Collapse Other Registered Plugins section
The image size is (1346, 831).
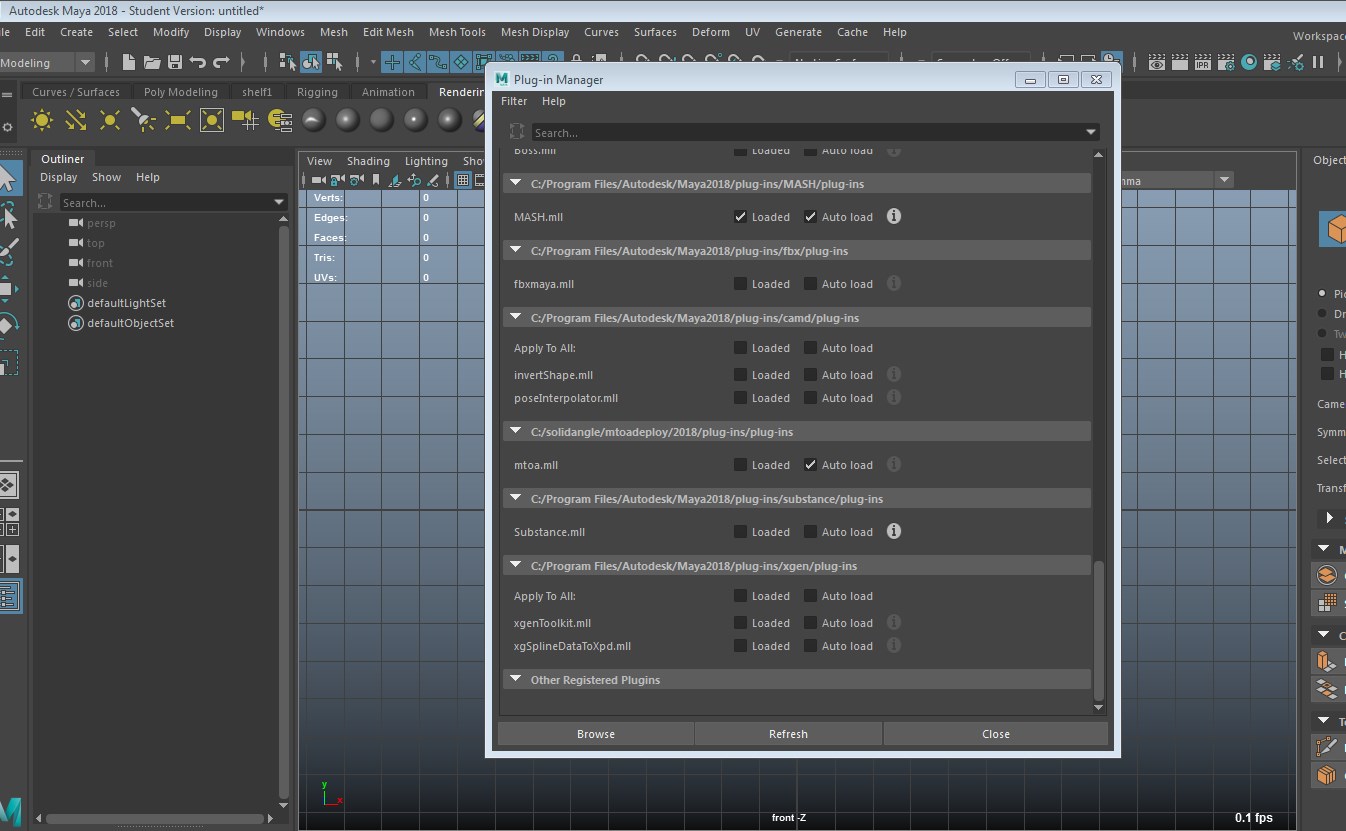pyautogui.click(x=516, y=679)
